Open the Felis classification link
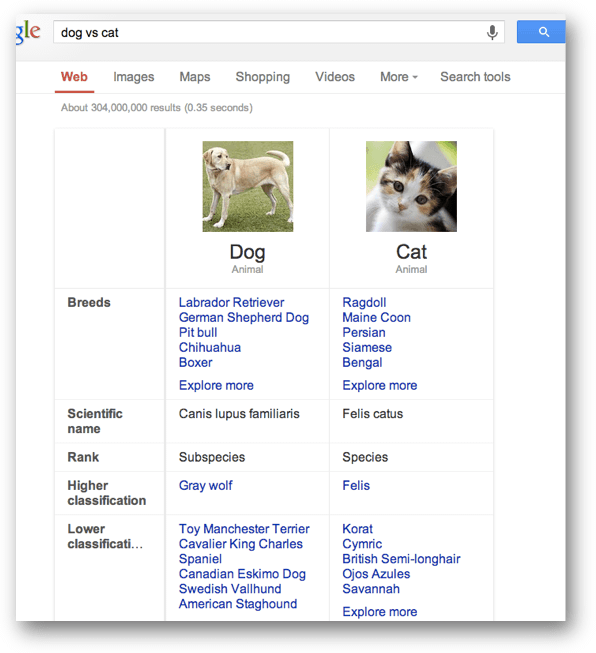 coord(356,486)
